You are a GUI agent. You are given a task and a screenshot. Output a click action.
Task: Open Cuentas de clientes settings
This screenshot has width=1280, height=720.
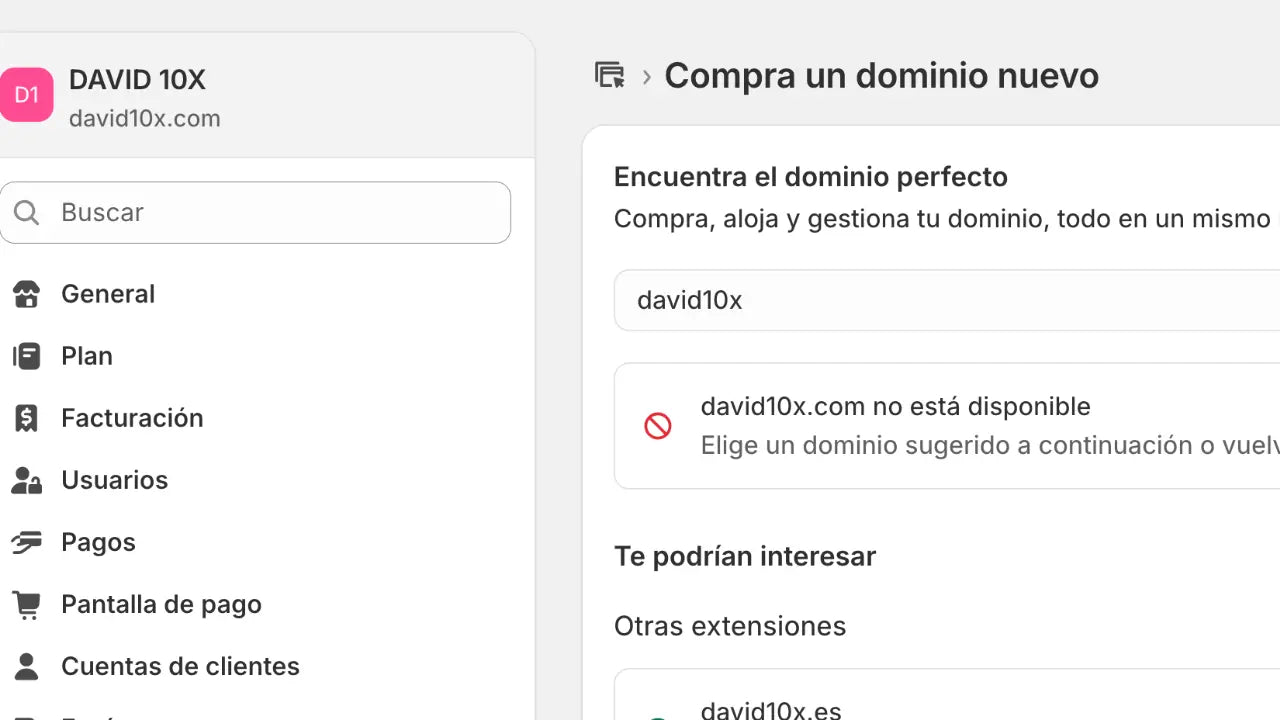pos(181,666)
